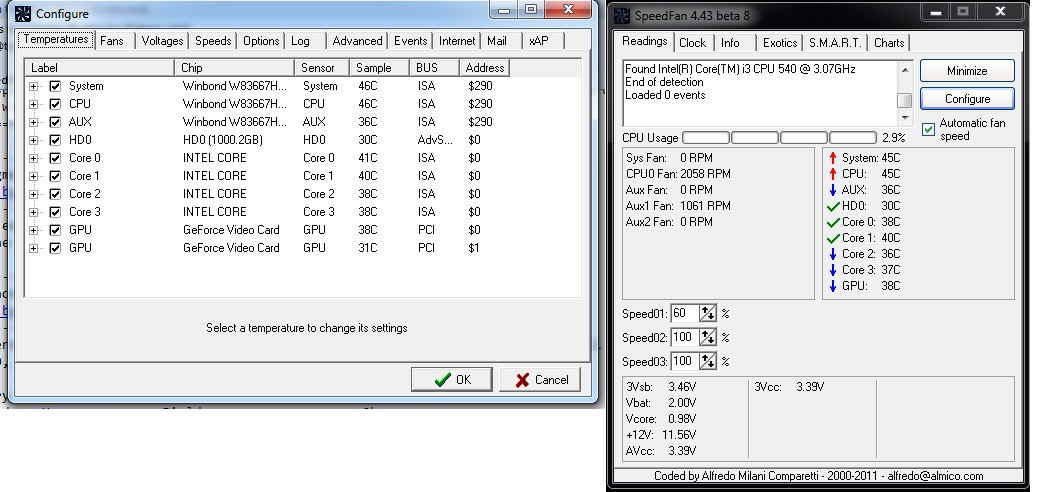Image resolution: width=1037 pixels, height=492 pixels.
Task: Click the Minimize button in SpeedFan
Action: (x=967, y=71)
